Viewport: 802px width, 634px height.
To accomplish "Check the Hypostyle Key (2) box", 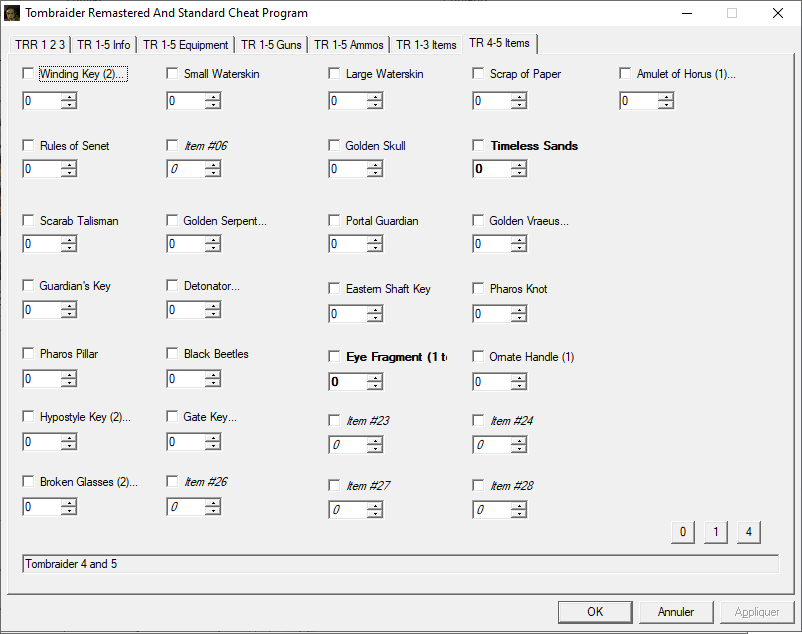I will pos(28,417).
